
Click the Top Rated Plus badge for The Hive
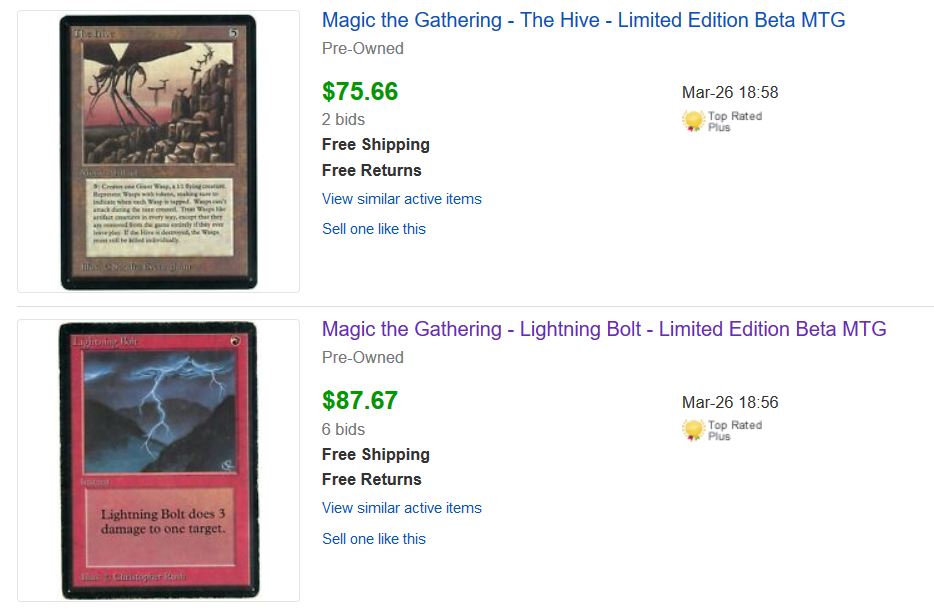click(721, 121)
